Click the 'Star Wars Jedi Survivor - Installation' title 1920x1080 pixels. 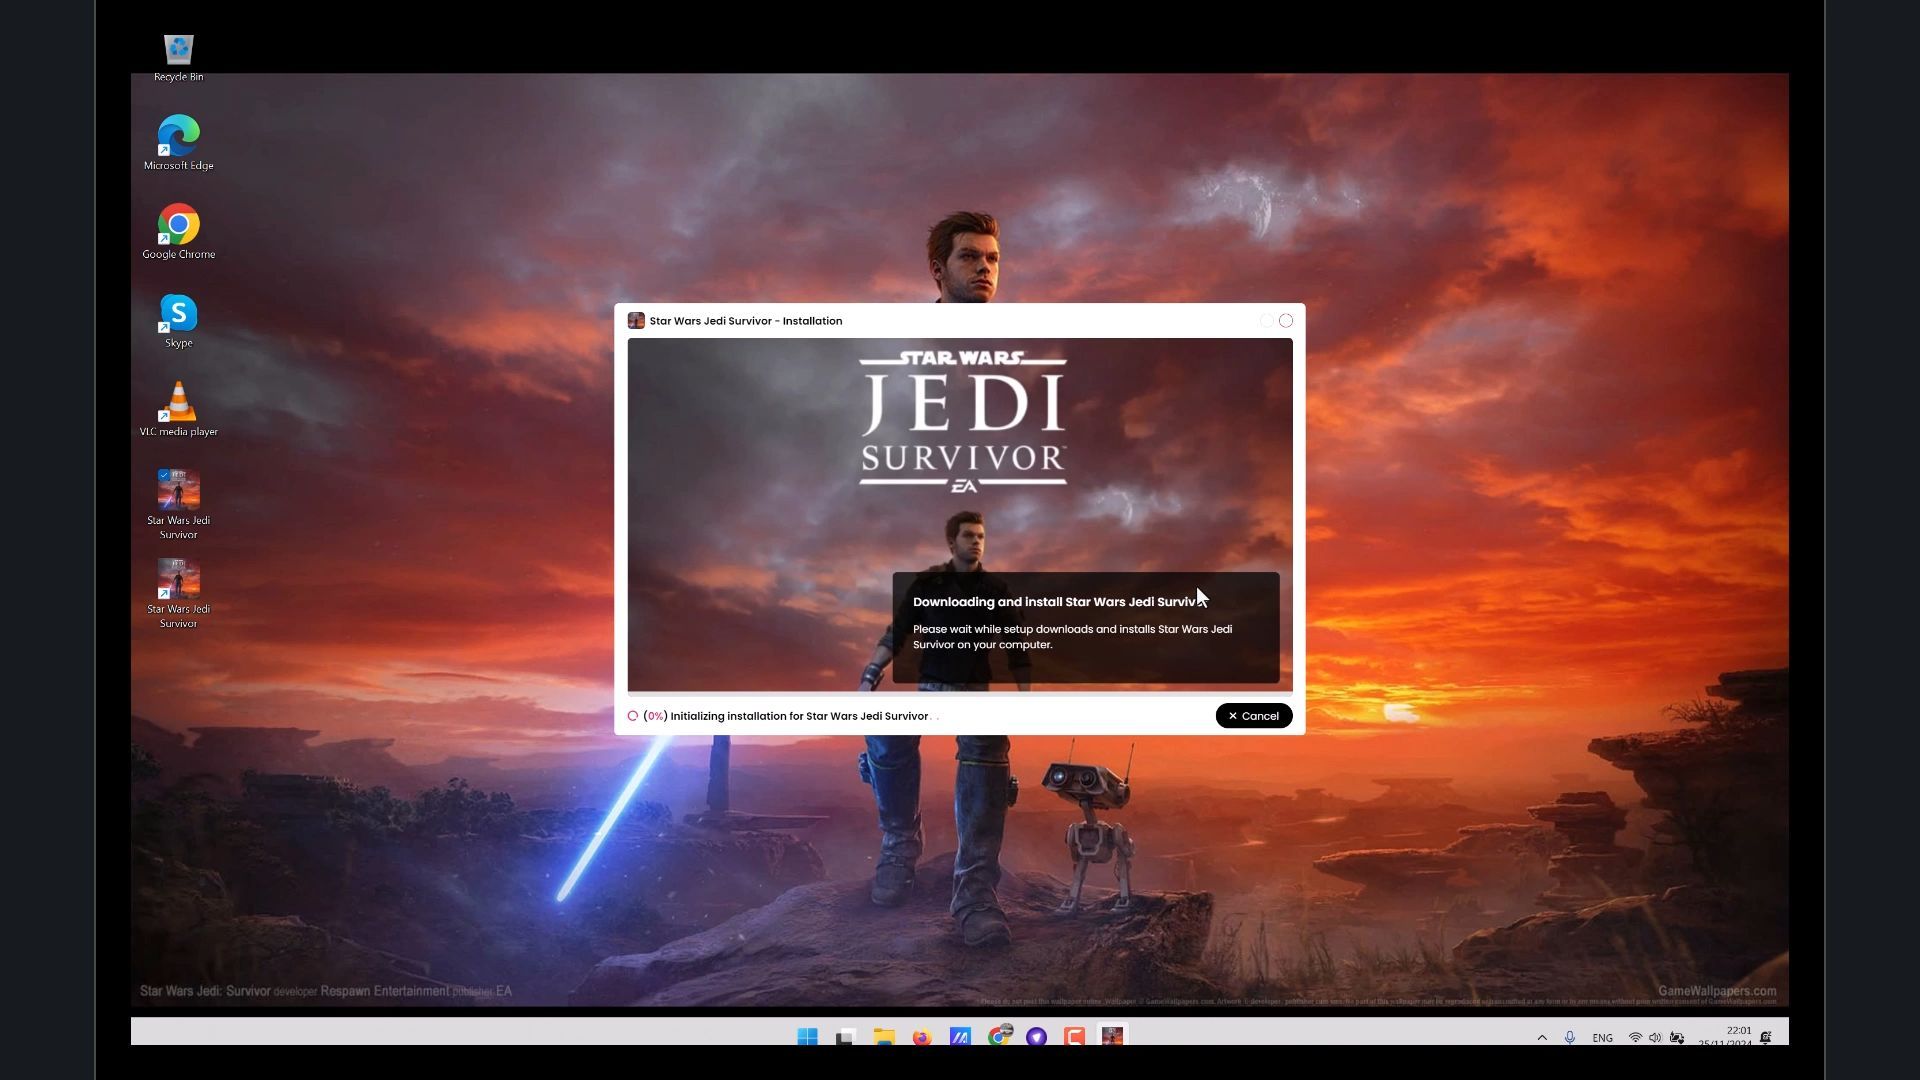[x=746, y=321]
